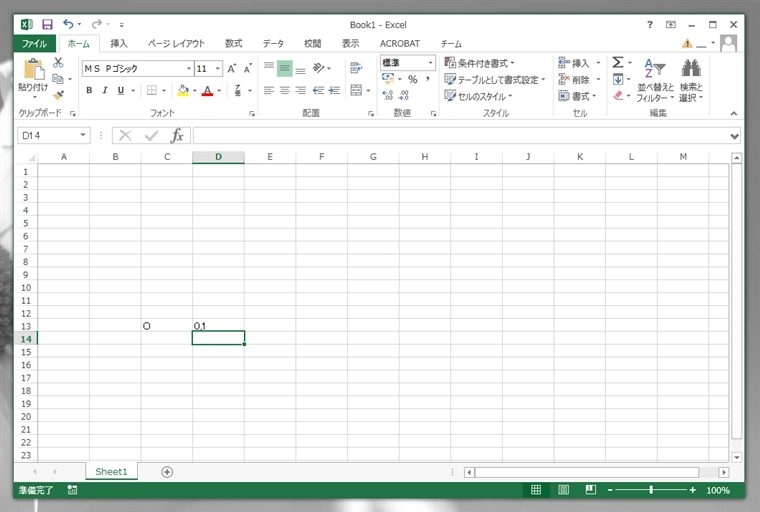This screenshot has width=760, height=512.
Task: Switch to the Insert (挿入) tab
Action: click(119, 44)
